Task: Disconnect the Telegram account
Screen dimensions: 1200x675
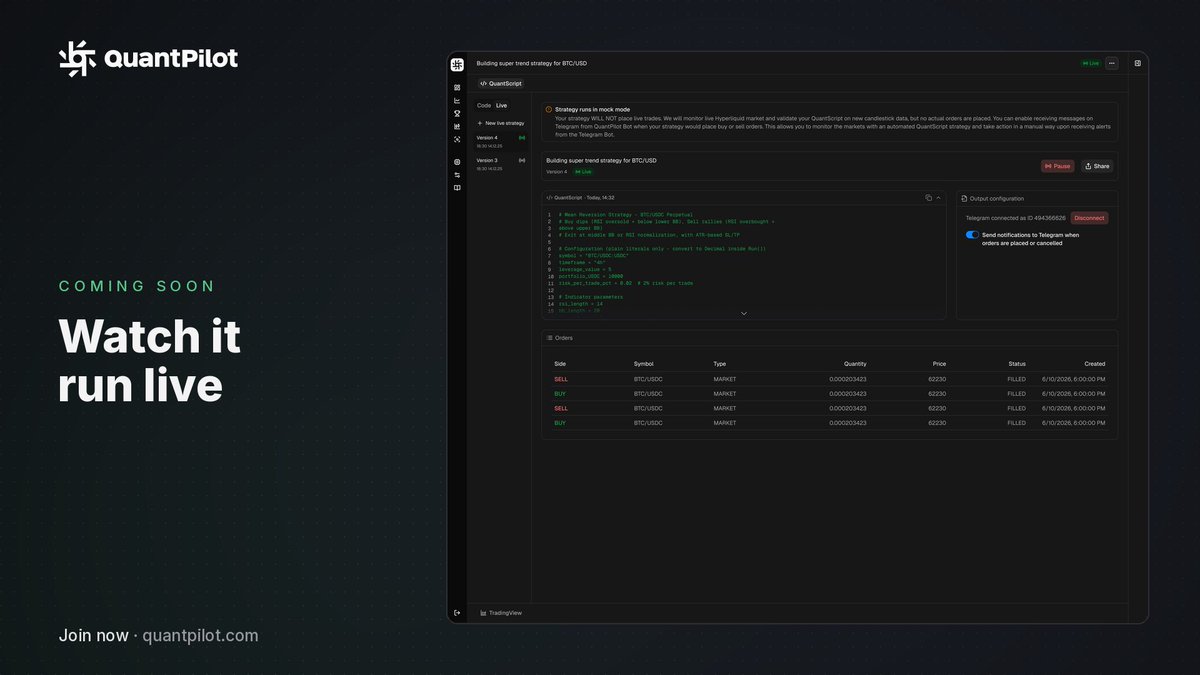Action: tap(1089, 218)
